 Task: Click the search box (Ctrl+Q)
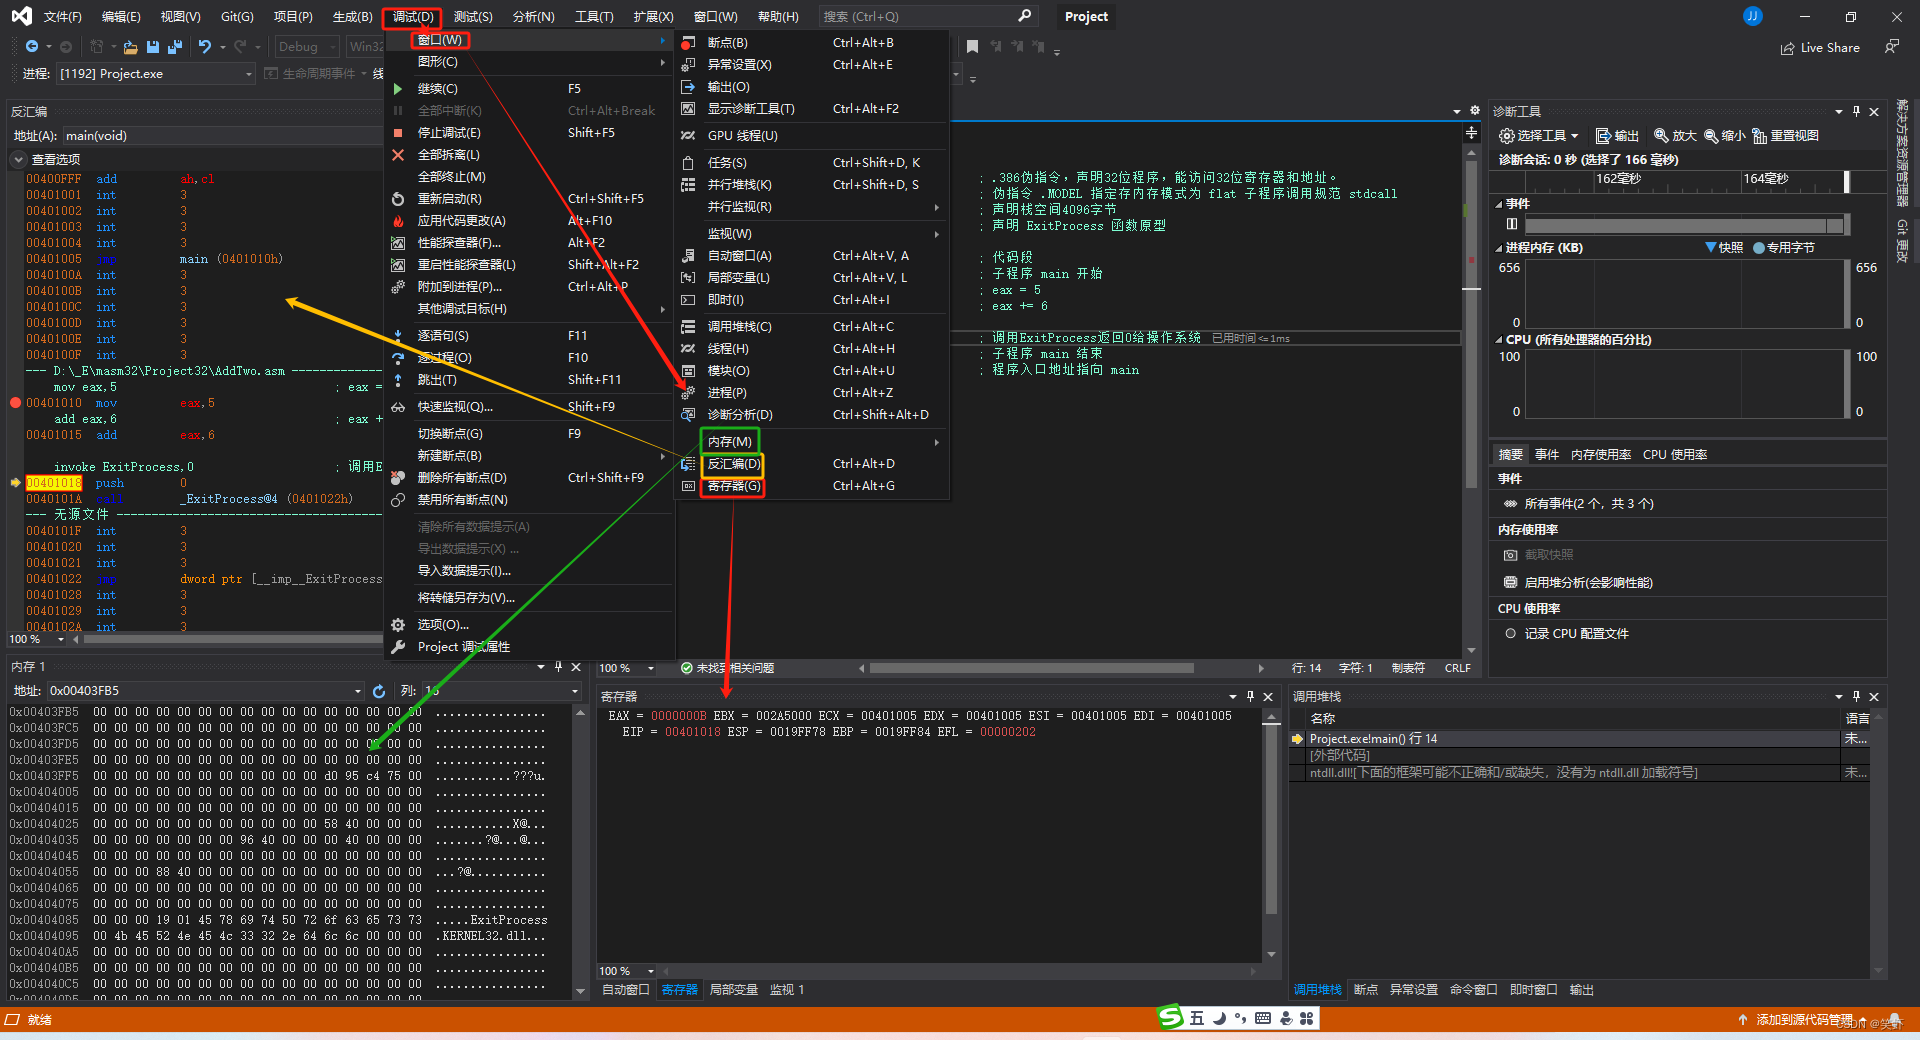click(926, 17)
